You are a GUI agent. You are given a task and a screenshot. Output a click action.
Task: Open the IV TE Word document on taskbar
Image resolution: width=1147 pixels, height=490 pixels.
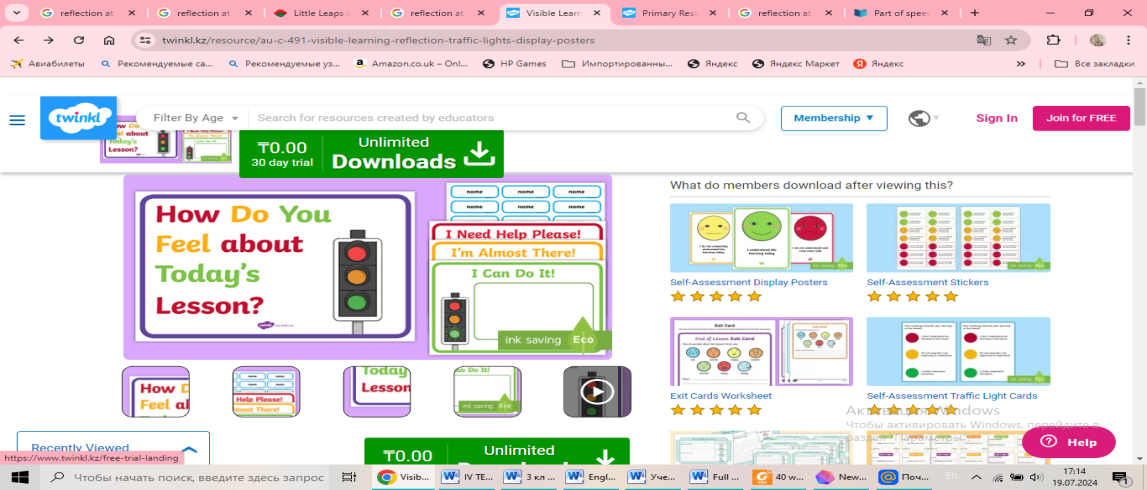[x=468, y=477]
